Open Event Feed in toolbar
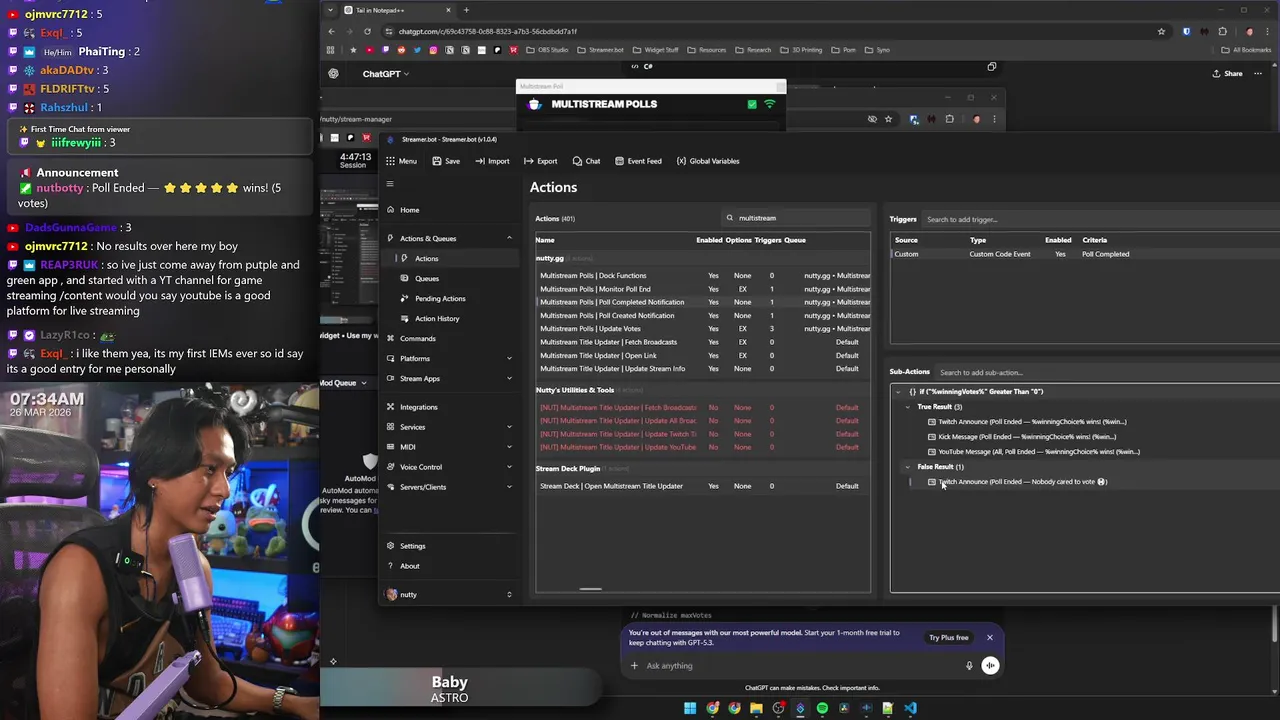 tap(638, 161)
